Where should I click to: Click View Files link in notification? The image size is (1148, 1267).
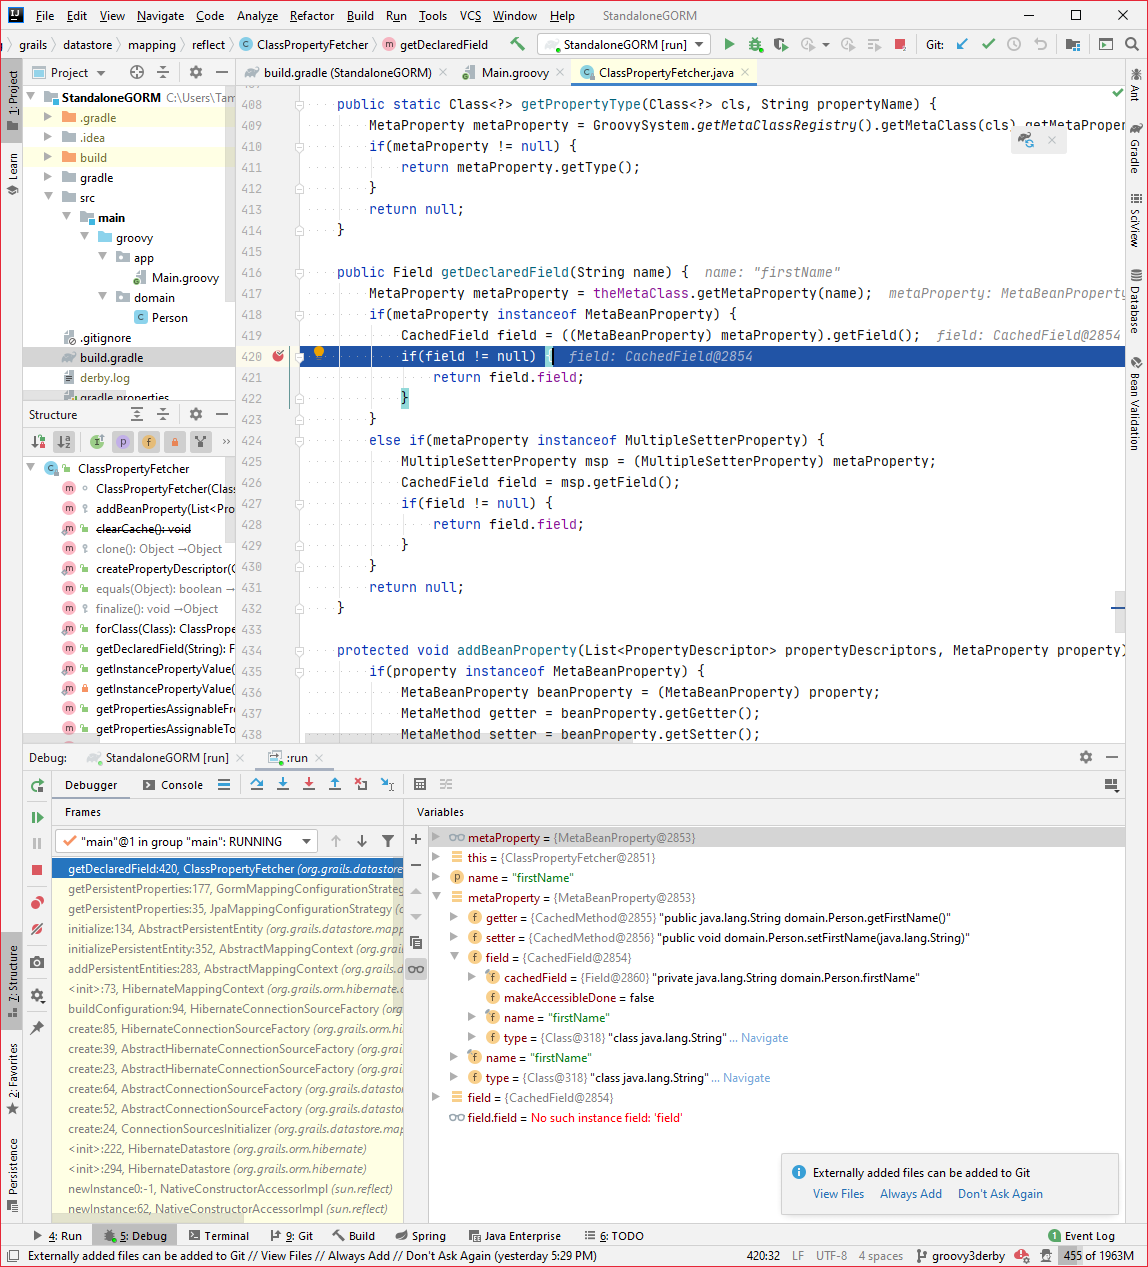838,1194
